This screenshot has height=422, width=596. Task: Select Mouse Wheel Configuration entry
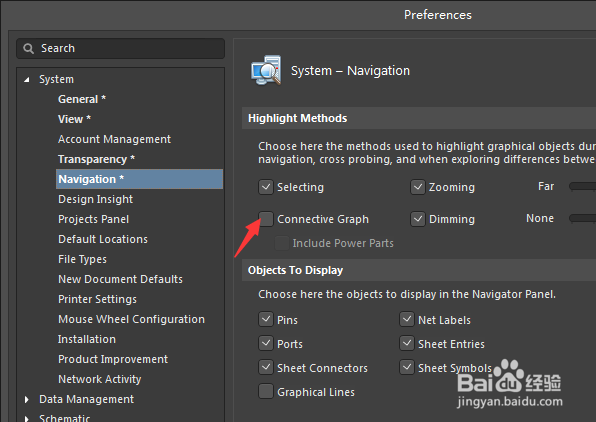[x=131, y=319]
